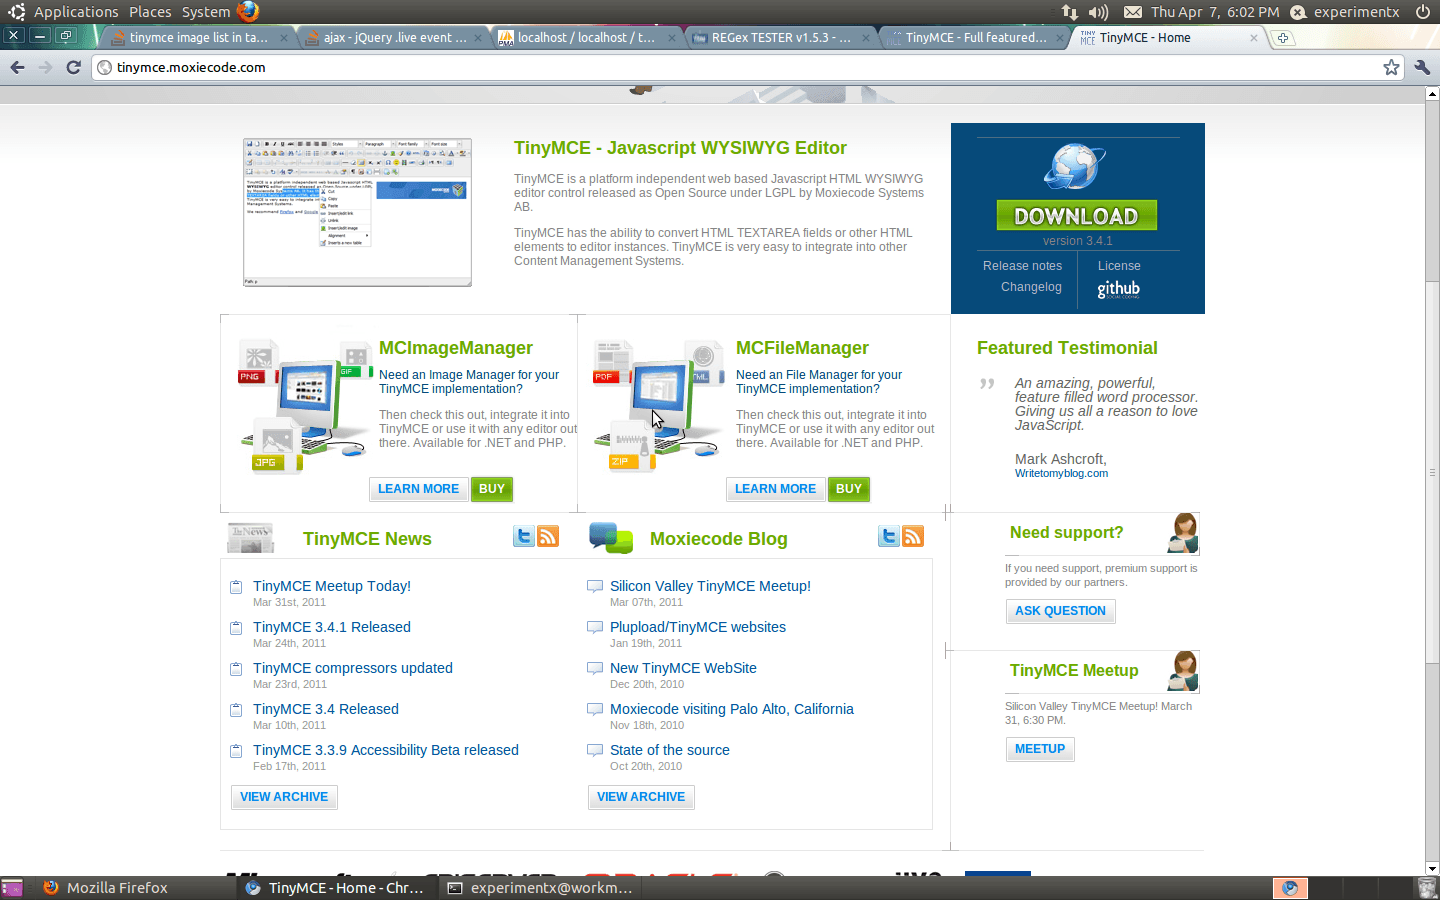1440x900 pixels.
Task: Open 'State of the source' blog post
Action: click(x=670, y=750)
